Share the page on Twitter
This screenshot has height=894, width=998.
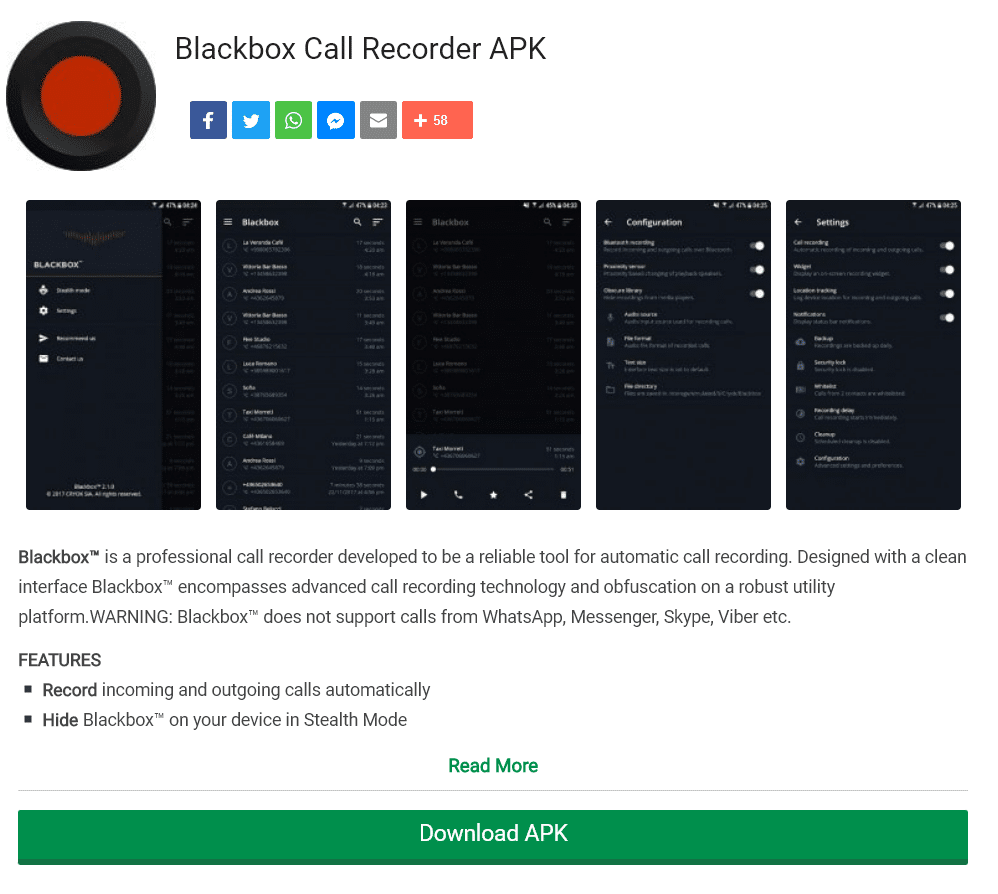pyautogui.click(x=251, y=120)
